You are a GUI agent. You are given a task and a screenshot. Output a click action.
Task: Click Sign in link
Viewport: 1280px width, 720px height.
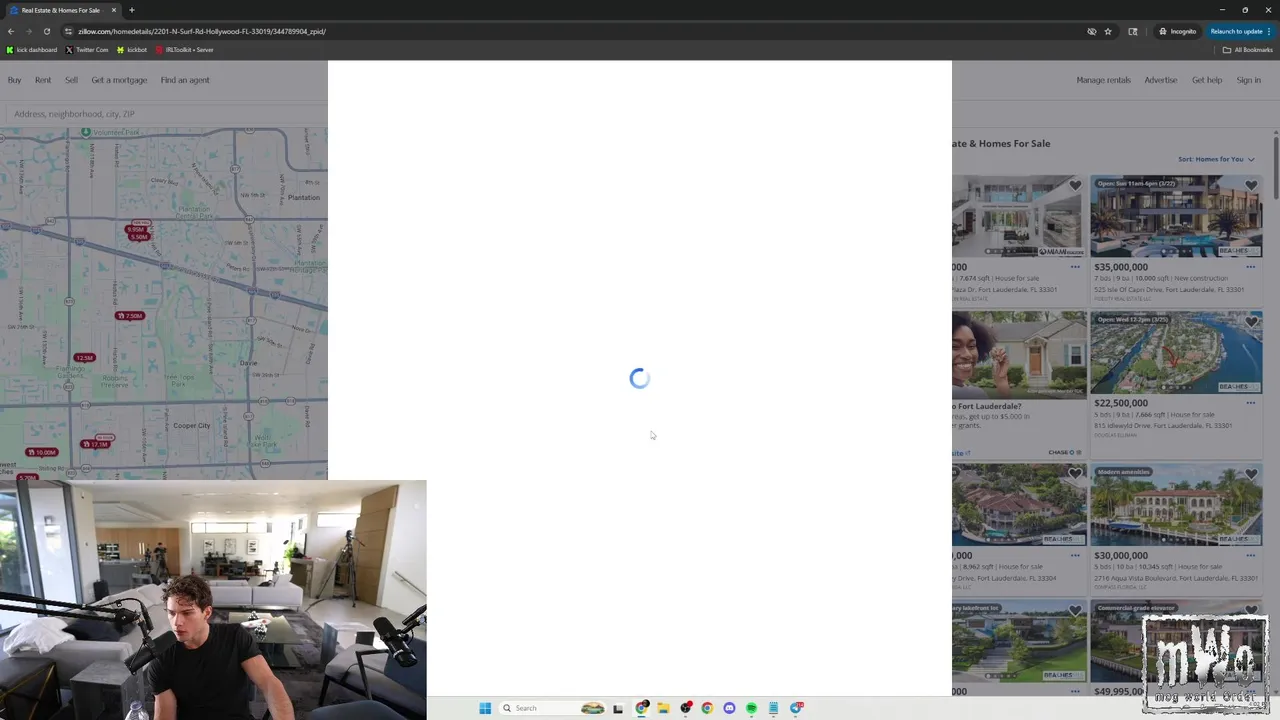click(x=1249, y=80)
